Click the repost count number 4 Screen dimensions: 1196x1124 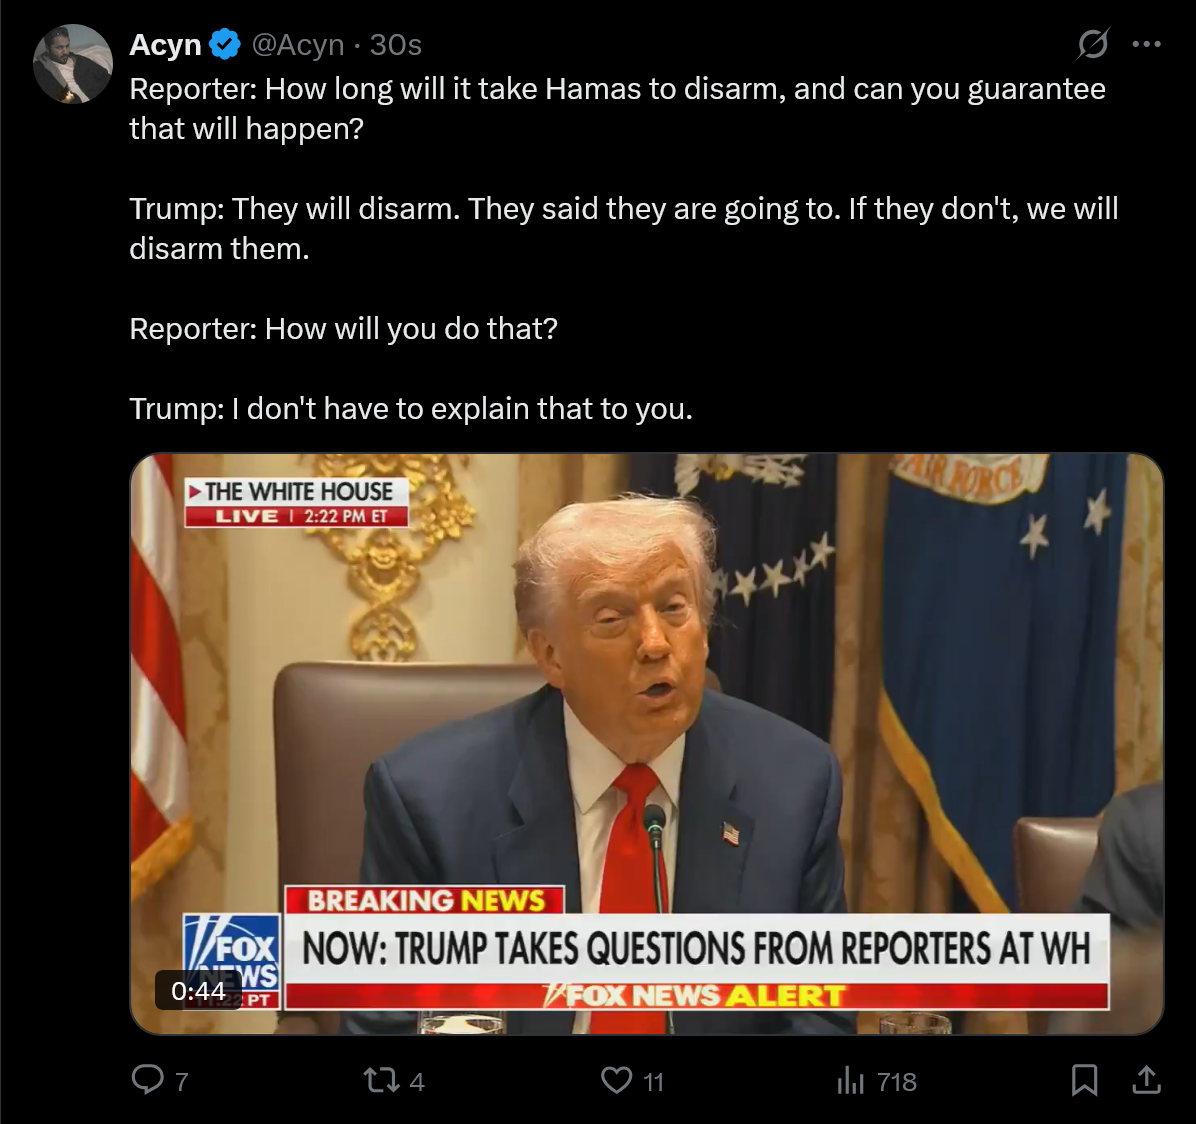[x=416, y=1081]
